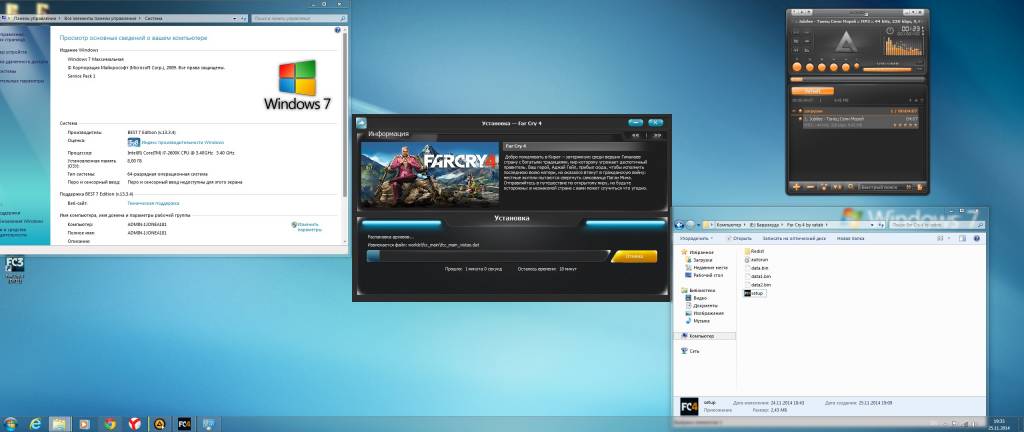The width and height of the screenshot is (1024, 432).
Task: Open Индекс производительности Windows link
Action: [182, 142]
